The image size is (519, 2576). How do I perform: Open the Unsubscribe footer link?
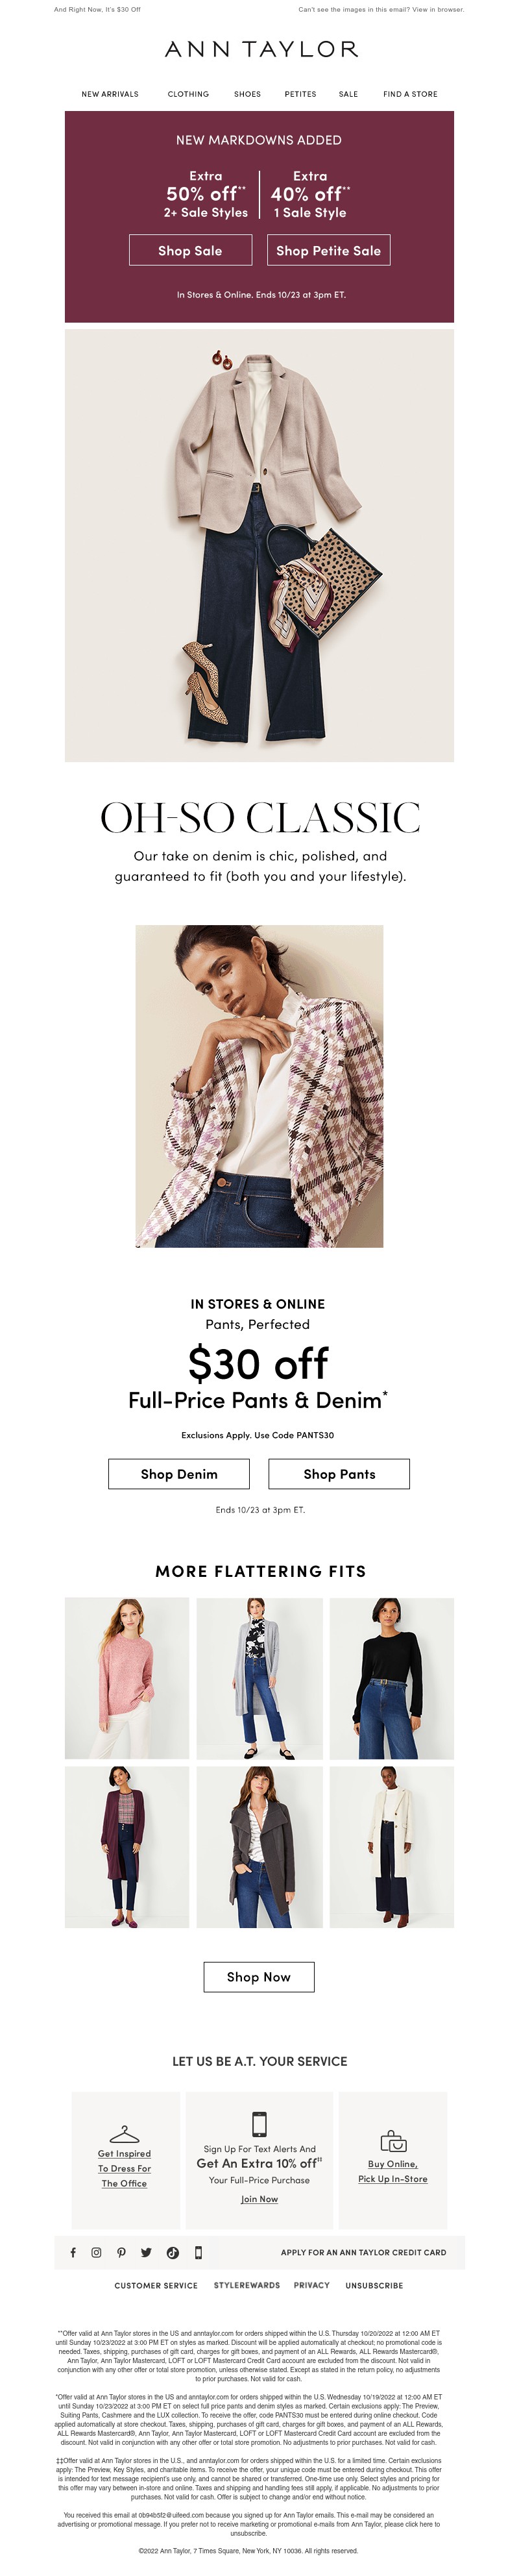pyautogui.click(x=374, y=2285)
